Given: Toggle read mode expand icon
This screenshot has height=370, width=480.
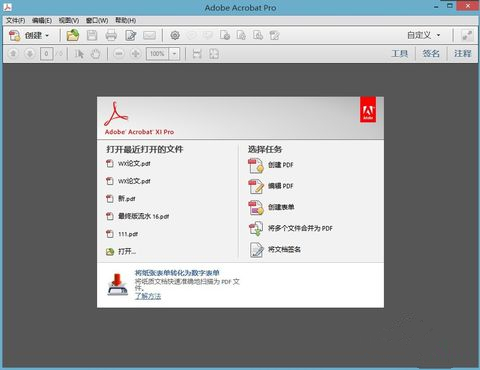Looking at the screenshot, I should pyautogui.click(x=467, y=35).
